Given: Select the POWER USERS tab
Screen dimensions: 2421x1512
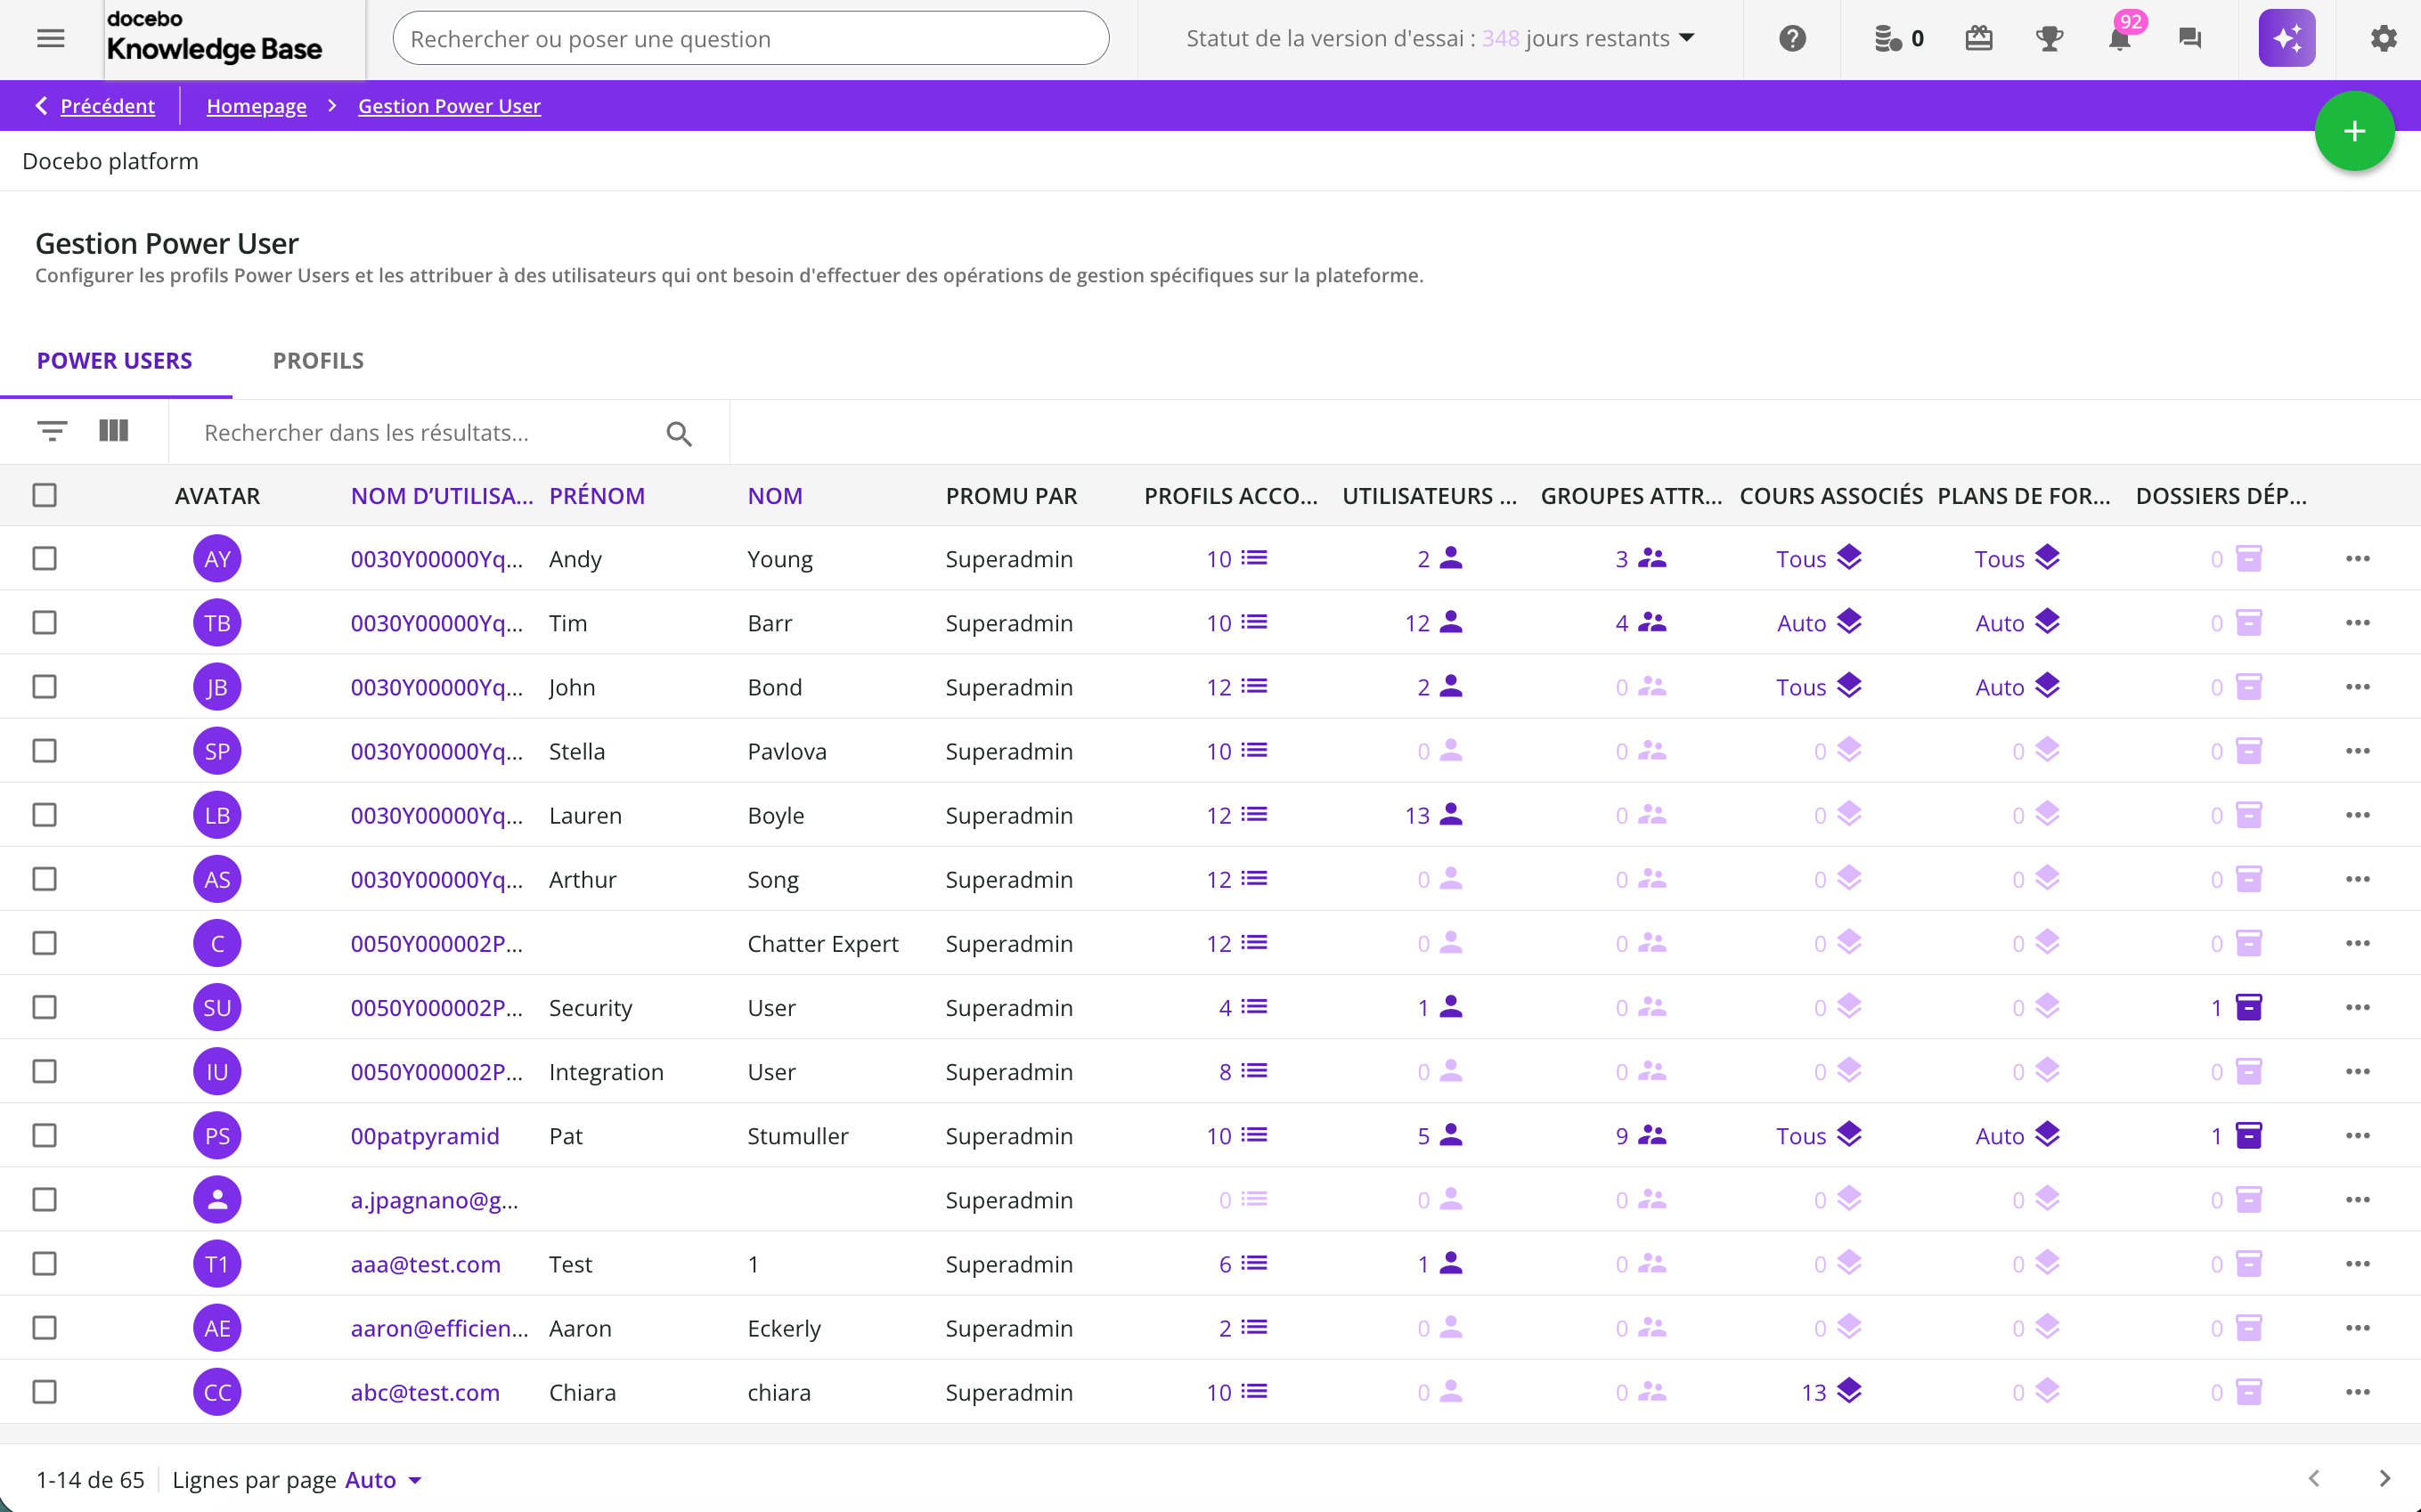Looking at the screenshot, I should pos(114,360).
